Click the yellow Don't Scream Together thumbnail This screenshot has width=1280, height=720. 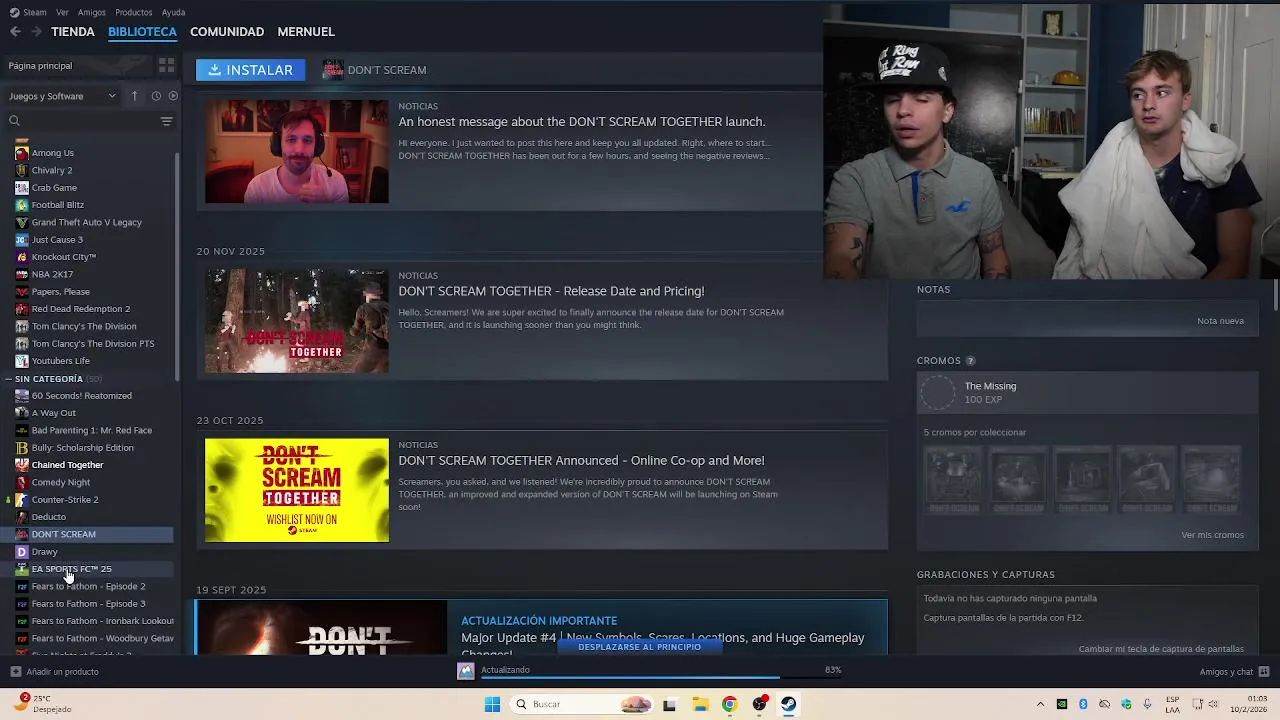[x=297, y=490]
